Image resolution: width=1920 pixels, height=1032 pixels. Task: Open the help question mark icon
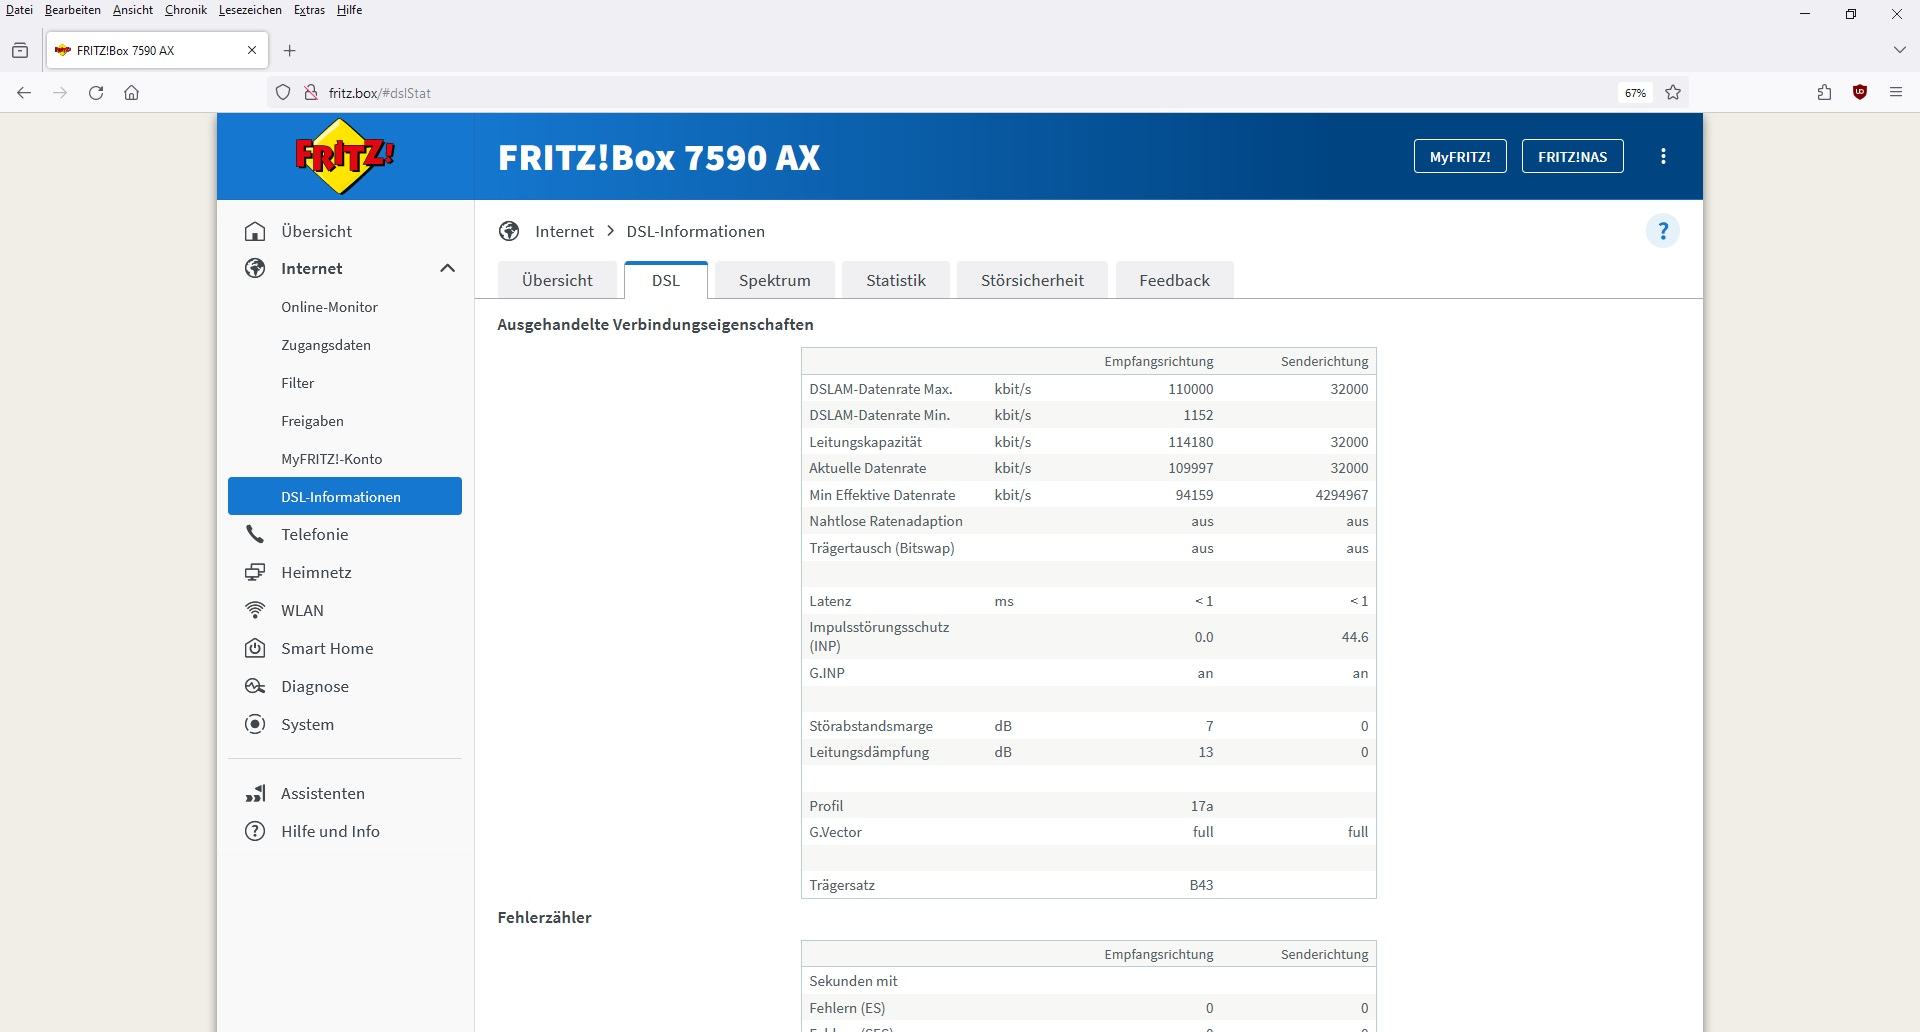1663,231
